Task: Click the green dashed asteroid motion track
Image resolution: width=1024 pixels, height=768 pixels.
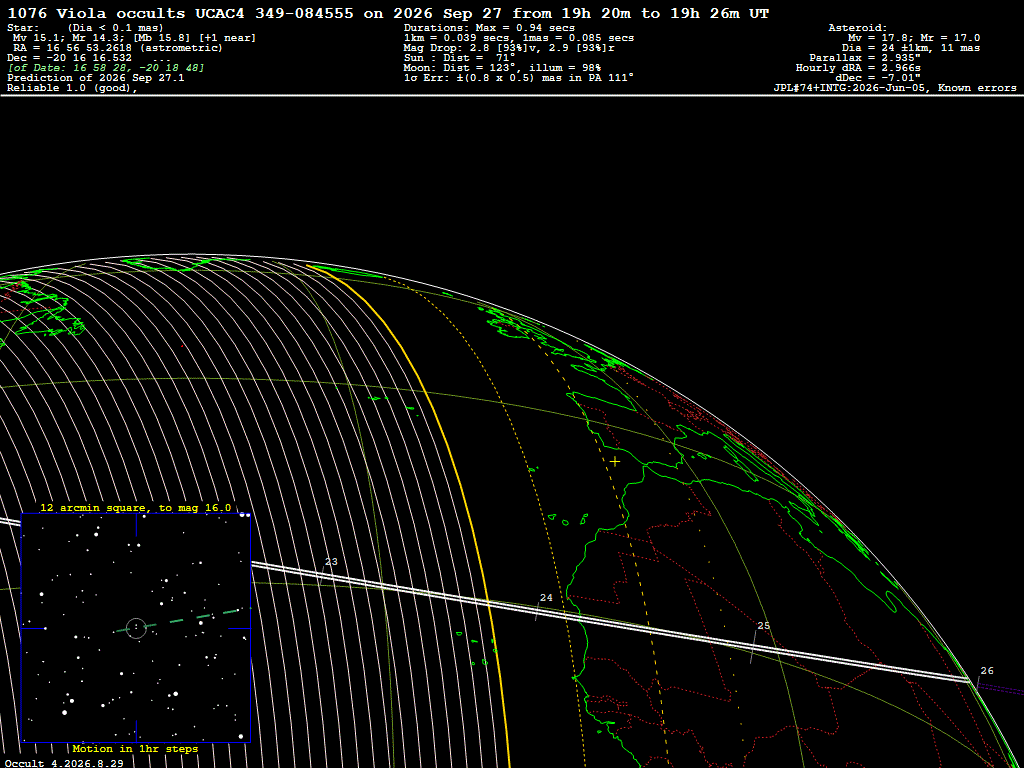Action: click(180, 620)
